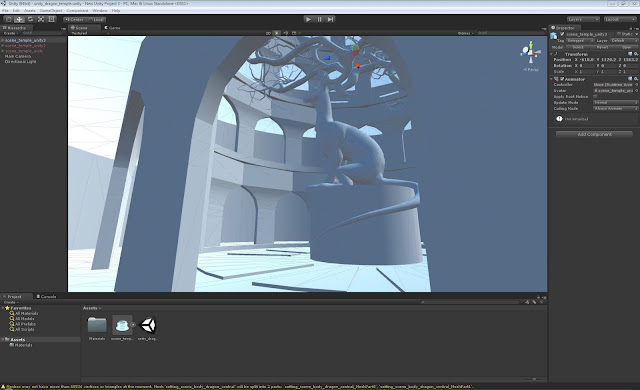Toggle the Animator component enabled checkbox
Image resolution: width=640 pixels, height=390 pixels.
click(562, 79)
